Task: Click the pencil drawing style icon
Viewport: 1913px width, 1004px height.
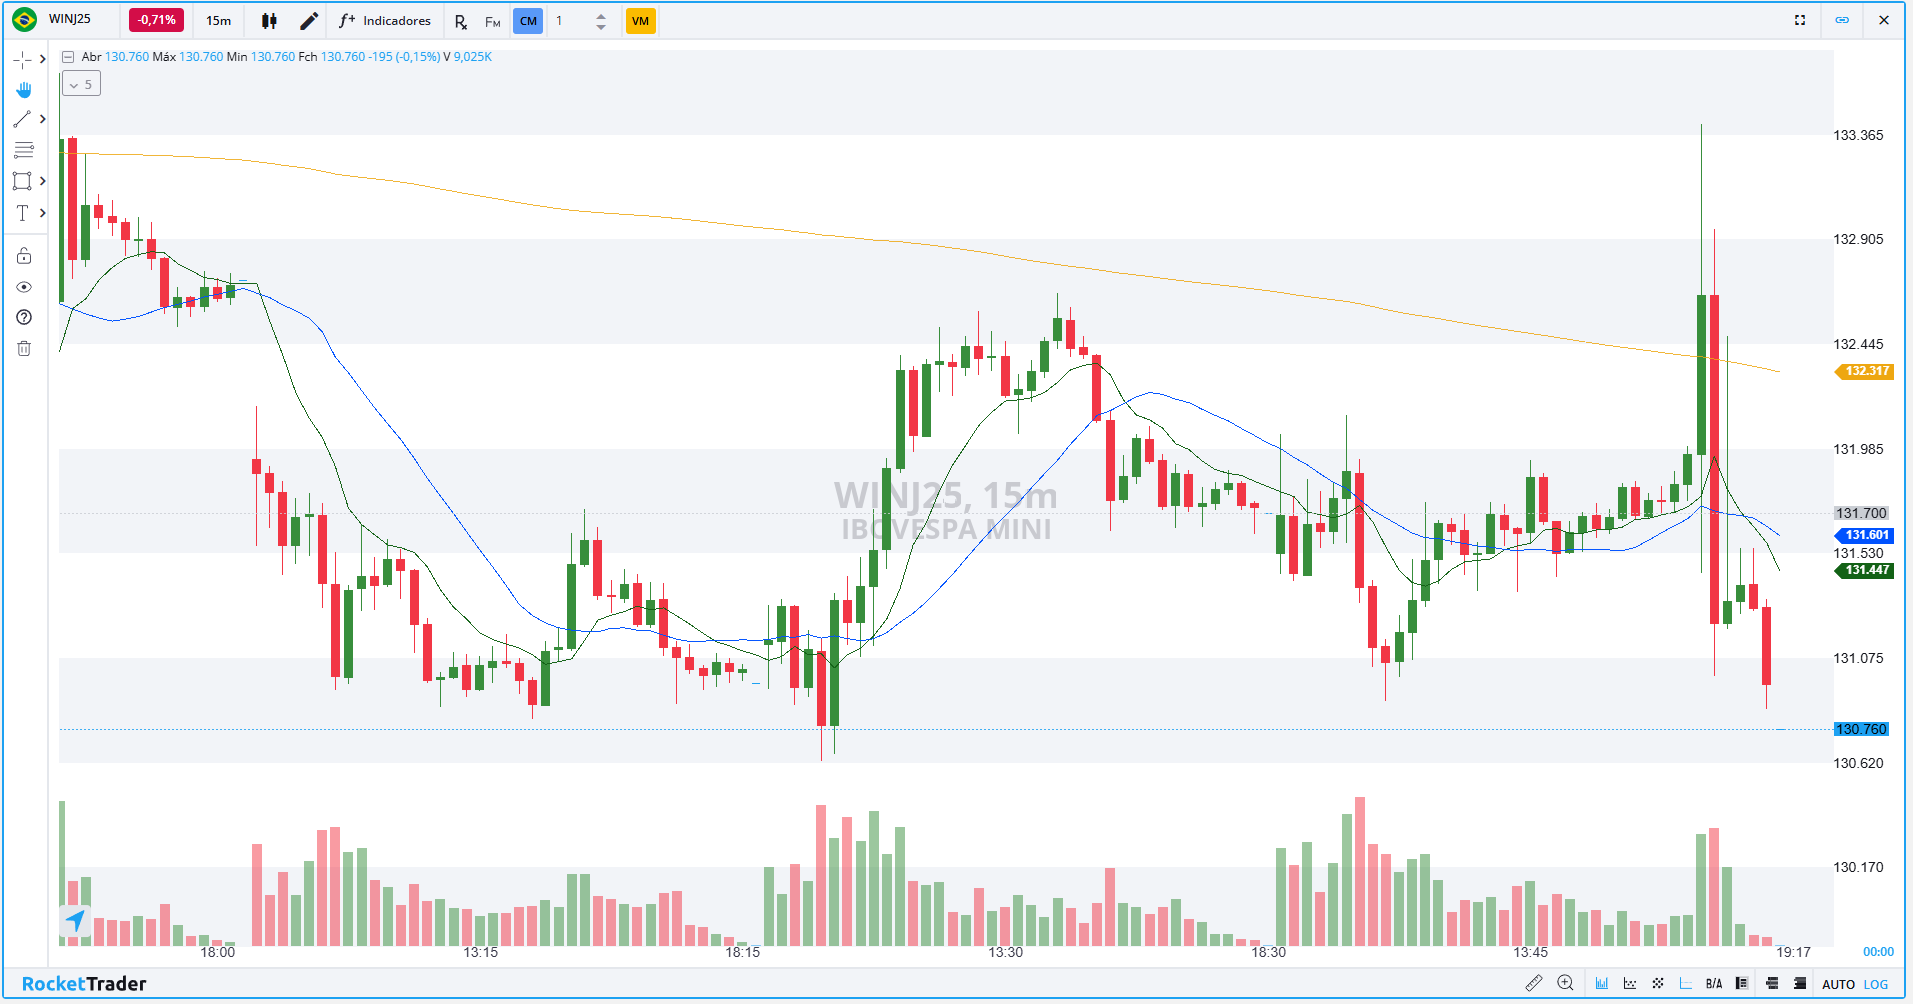Action: tap(309, 21)
